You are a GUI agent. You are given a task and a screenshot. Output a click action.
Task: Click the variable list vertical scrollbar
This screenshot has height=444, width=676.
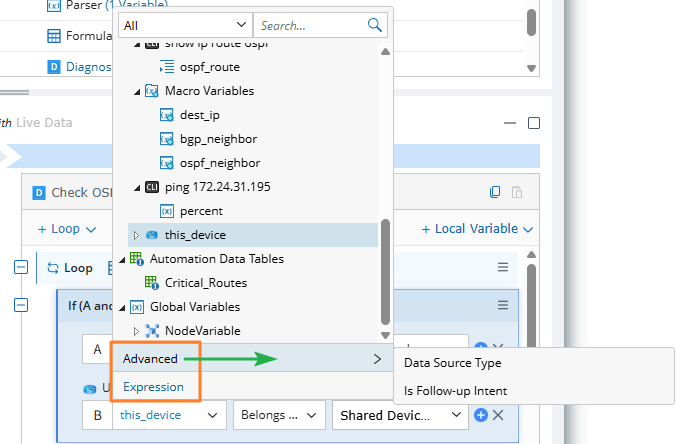pyautogui.click(x=384, y=270)
